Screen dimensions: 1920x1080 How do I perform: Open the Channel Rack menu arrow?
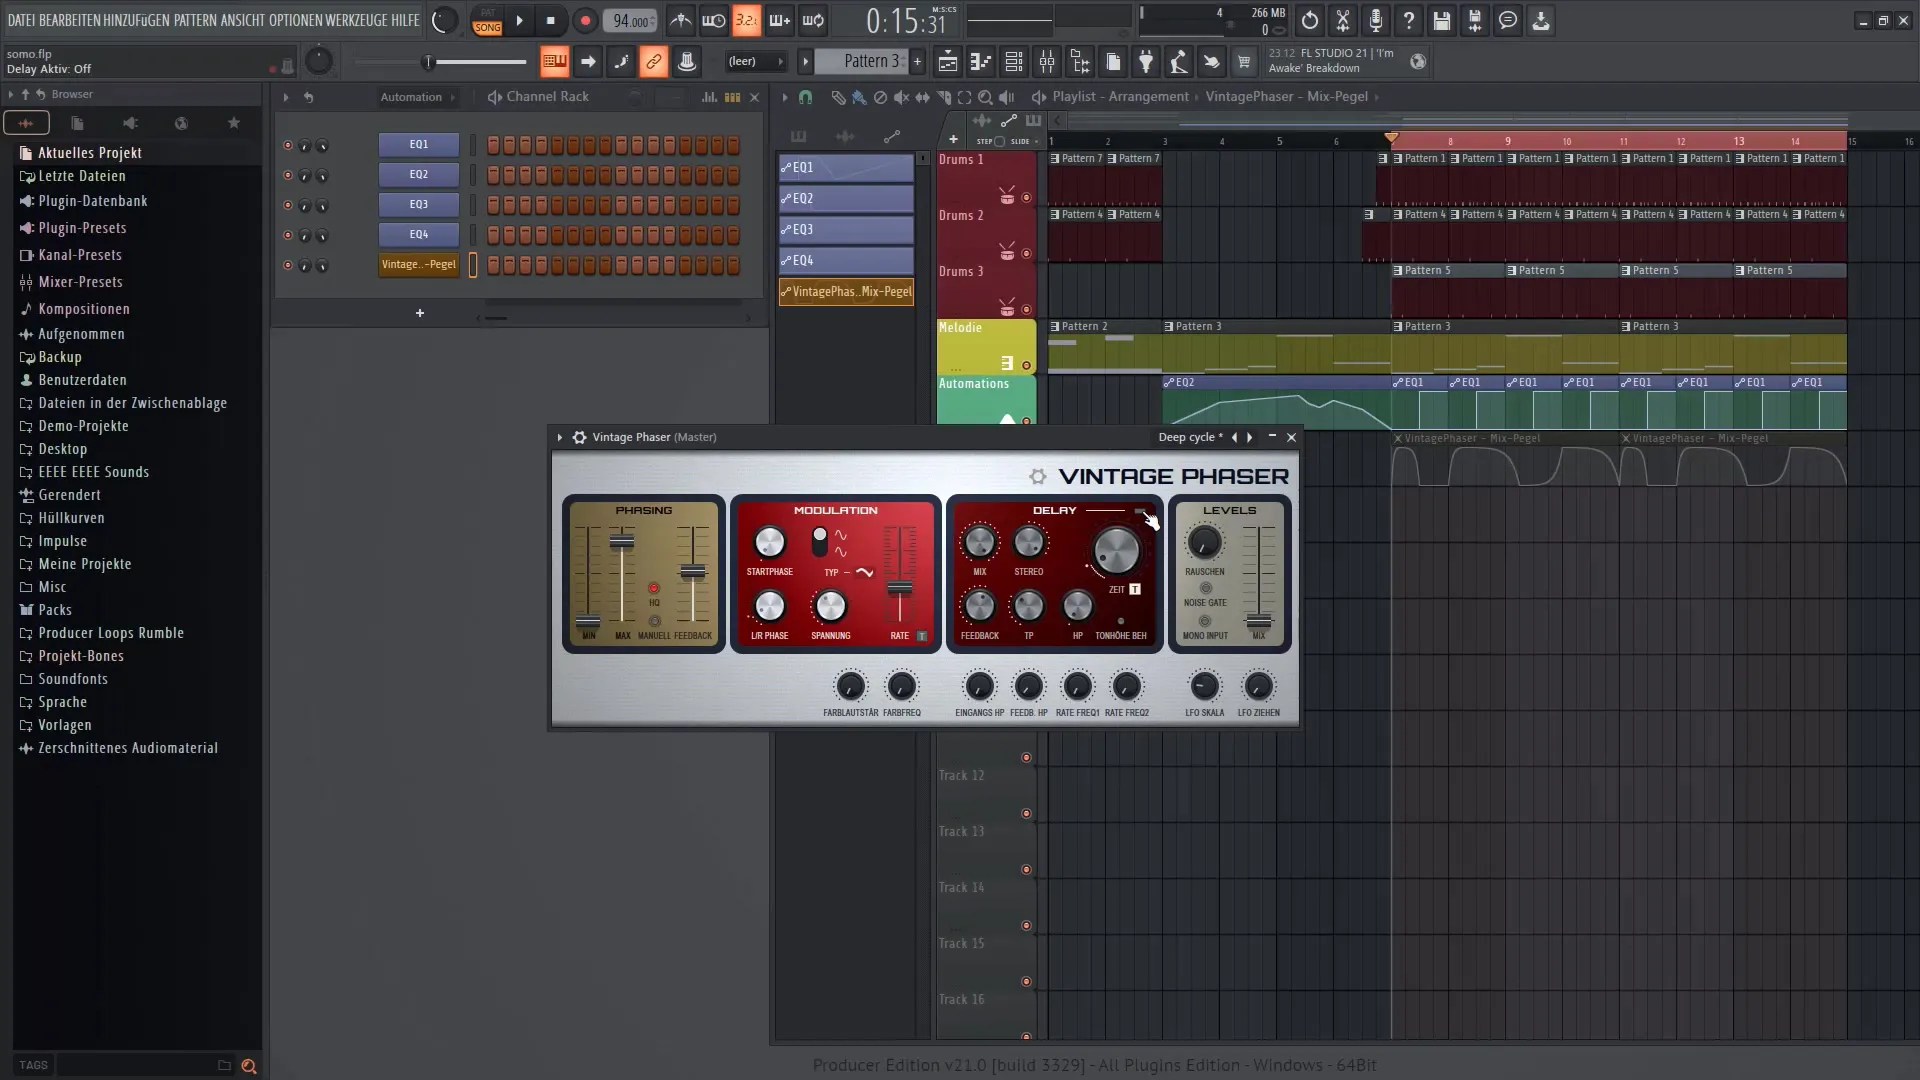click(x=285, y=97)
